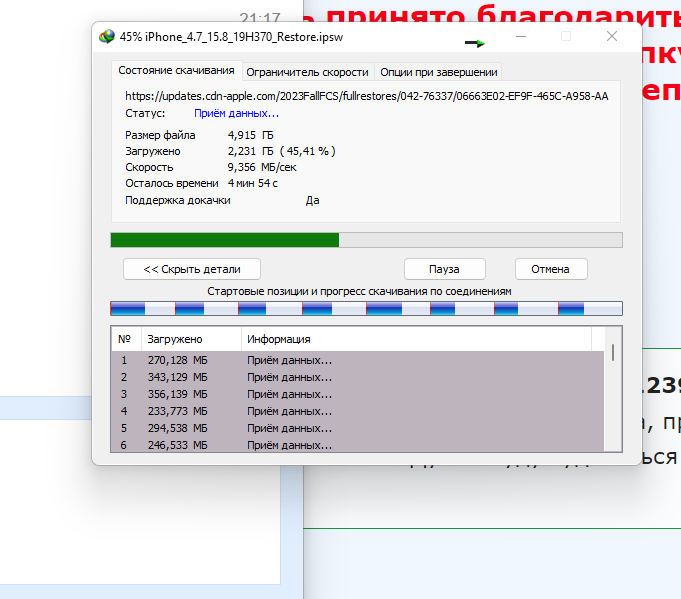Close the download window

tap(612, 36)
